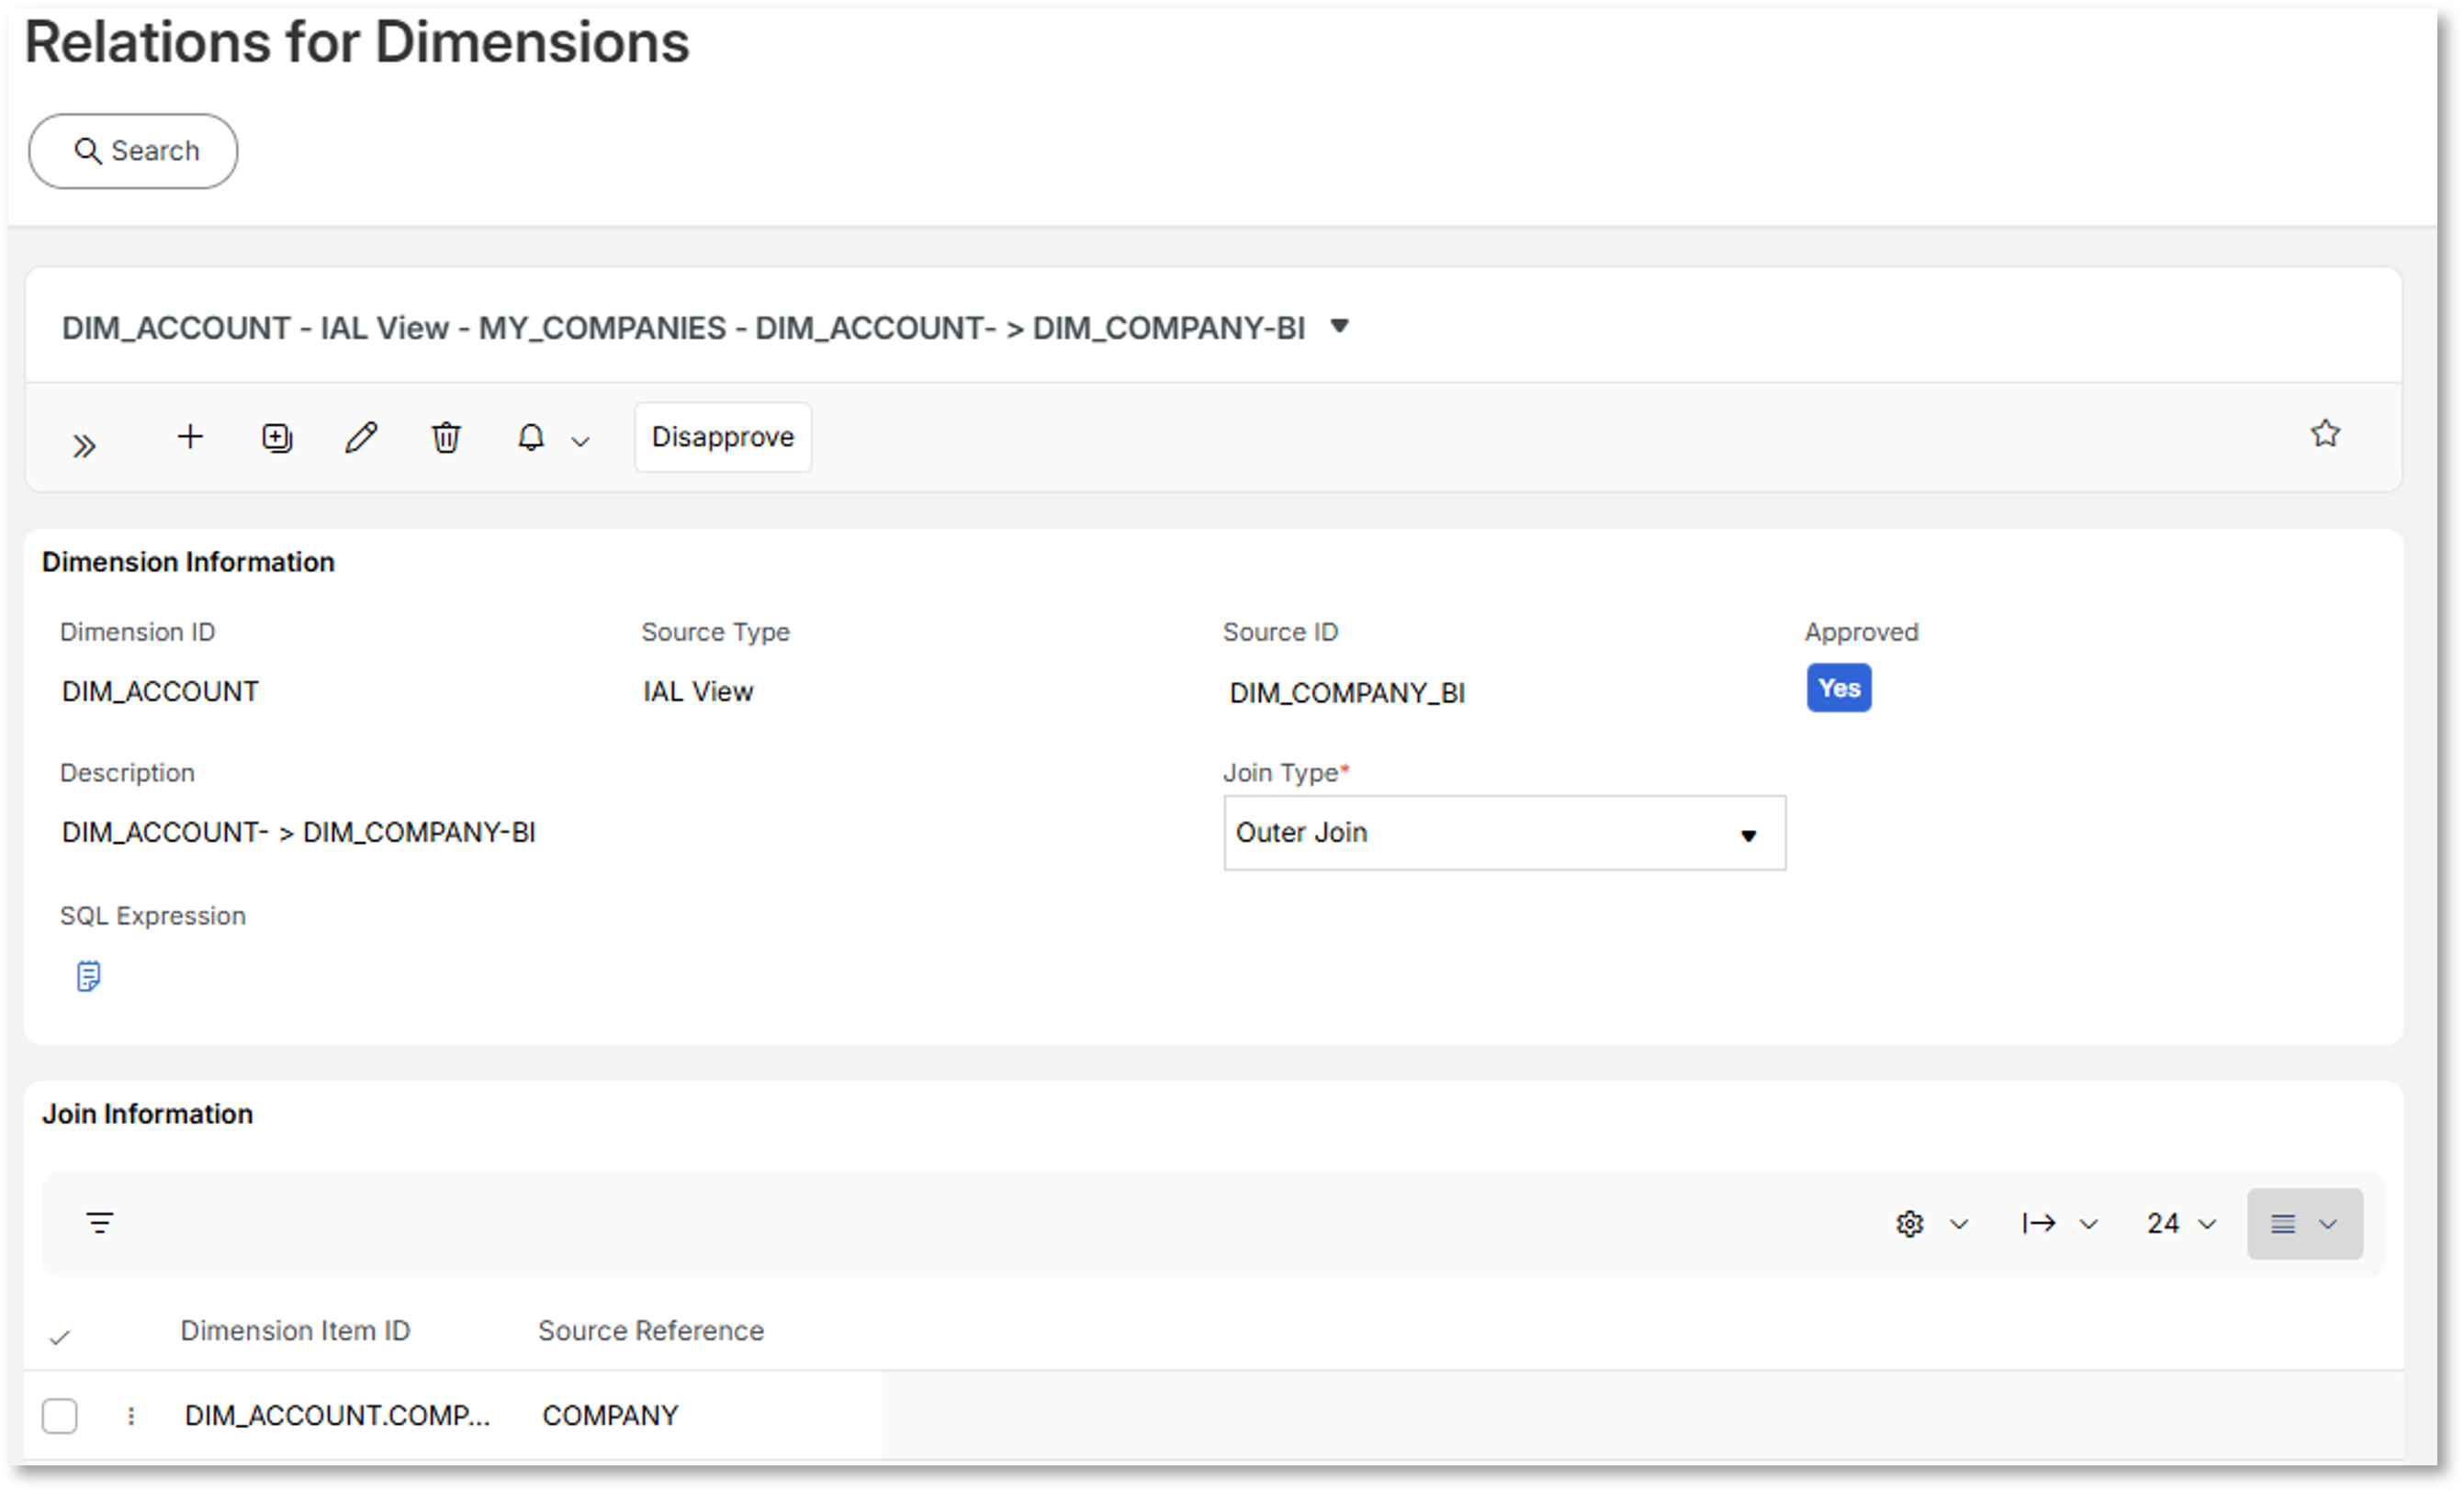Viewport: 2464px width, 1492px height.
Task: Open row actions menu for DIM_ACCOUNT.COMP row
Action: pos(131,1416)
